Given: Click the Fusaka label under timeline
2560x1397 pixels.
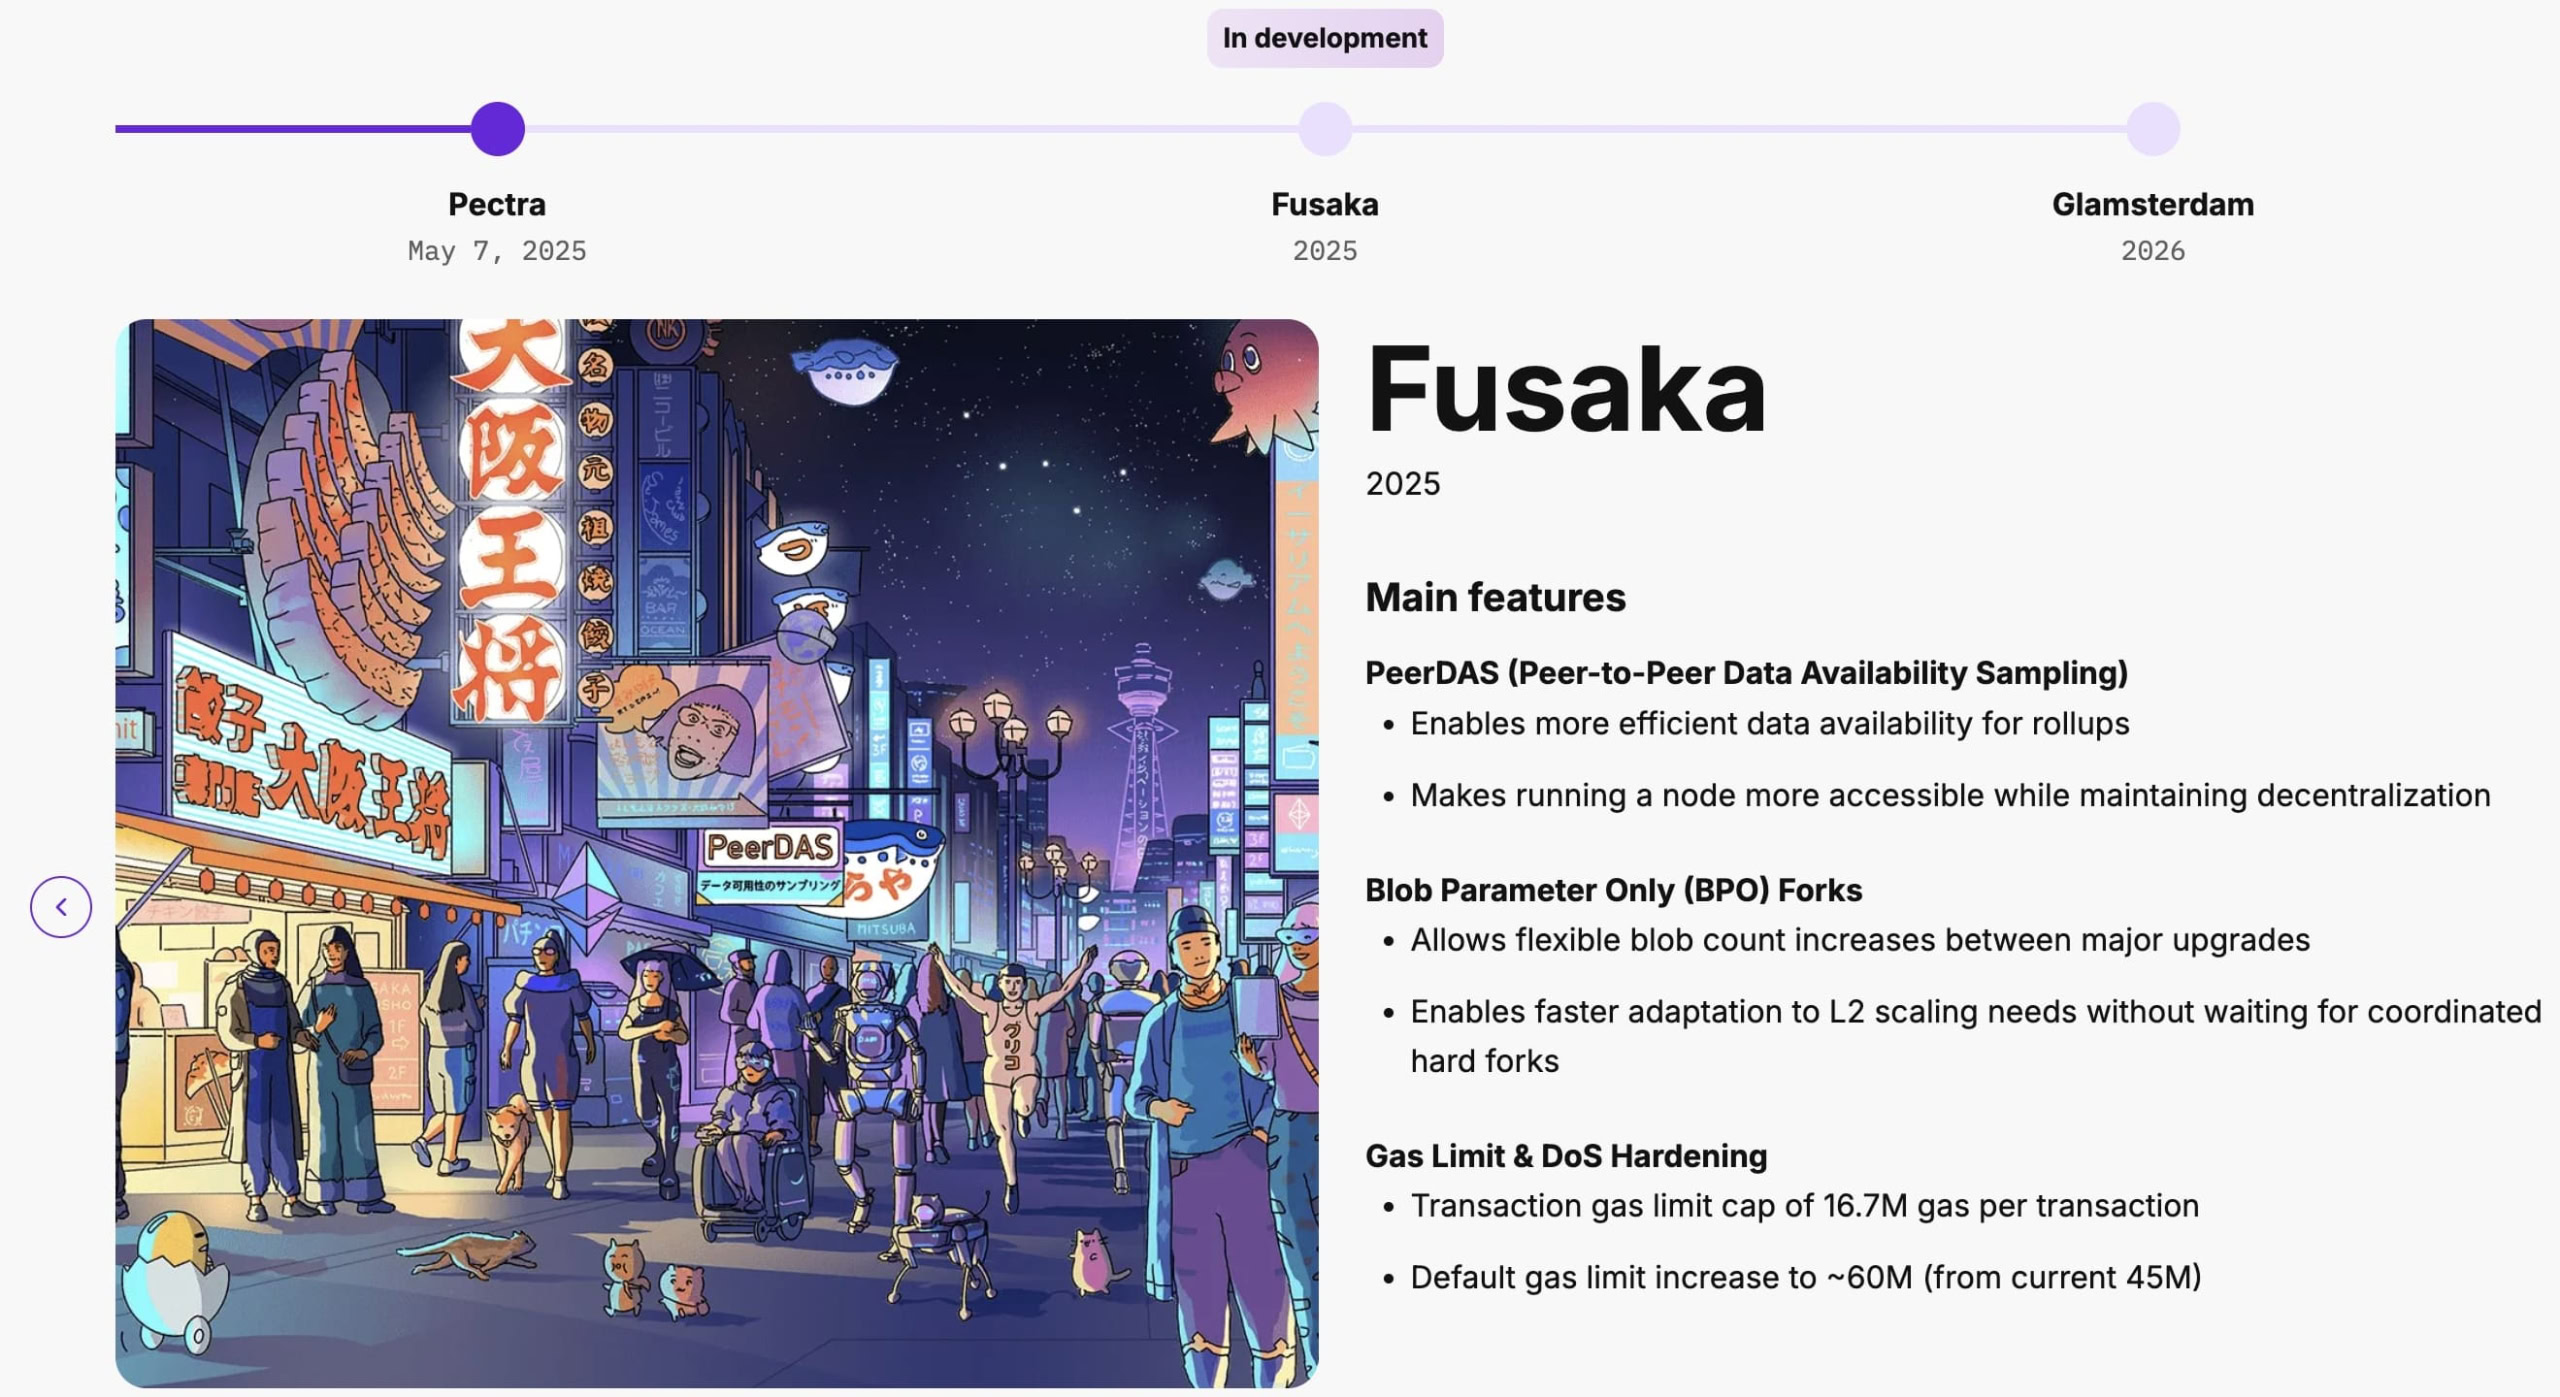Looking at the screenshot, I should coord(1325,205).
